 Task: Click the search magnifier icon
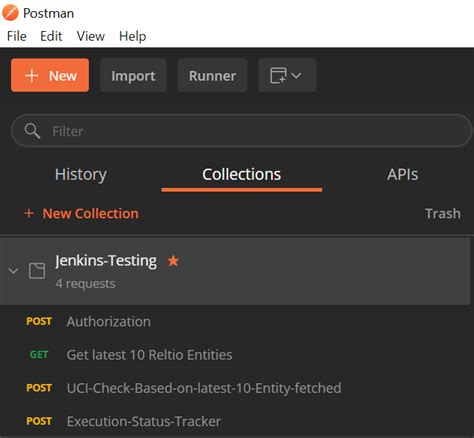tap(32, 131)
